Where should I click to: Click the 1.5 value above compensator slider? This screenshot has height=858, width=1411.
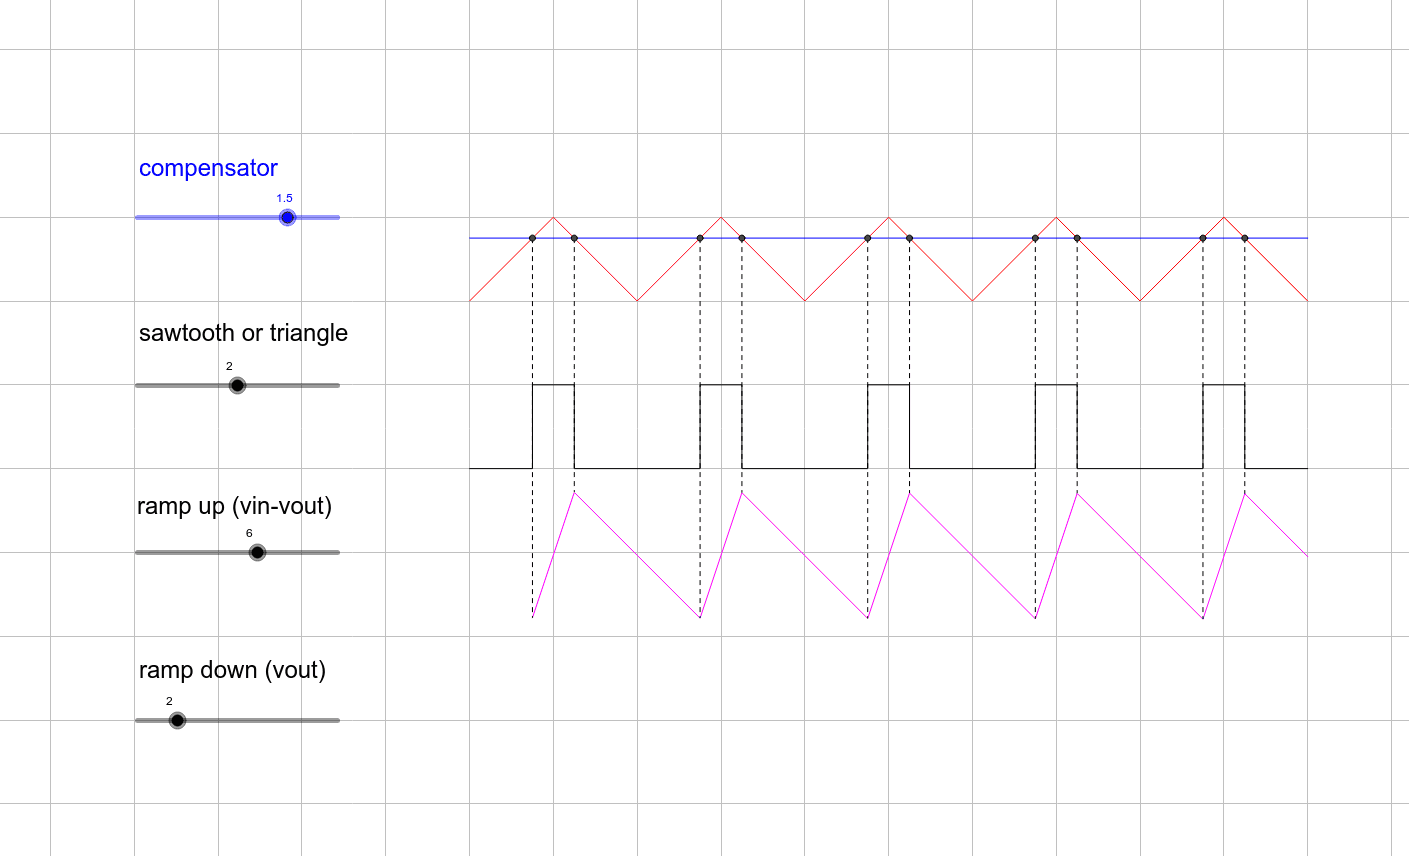click(285, 198)
